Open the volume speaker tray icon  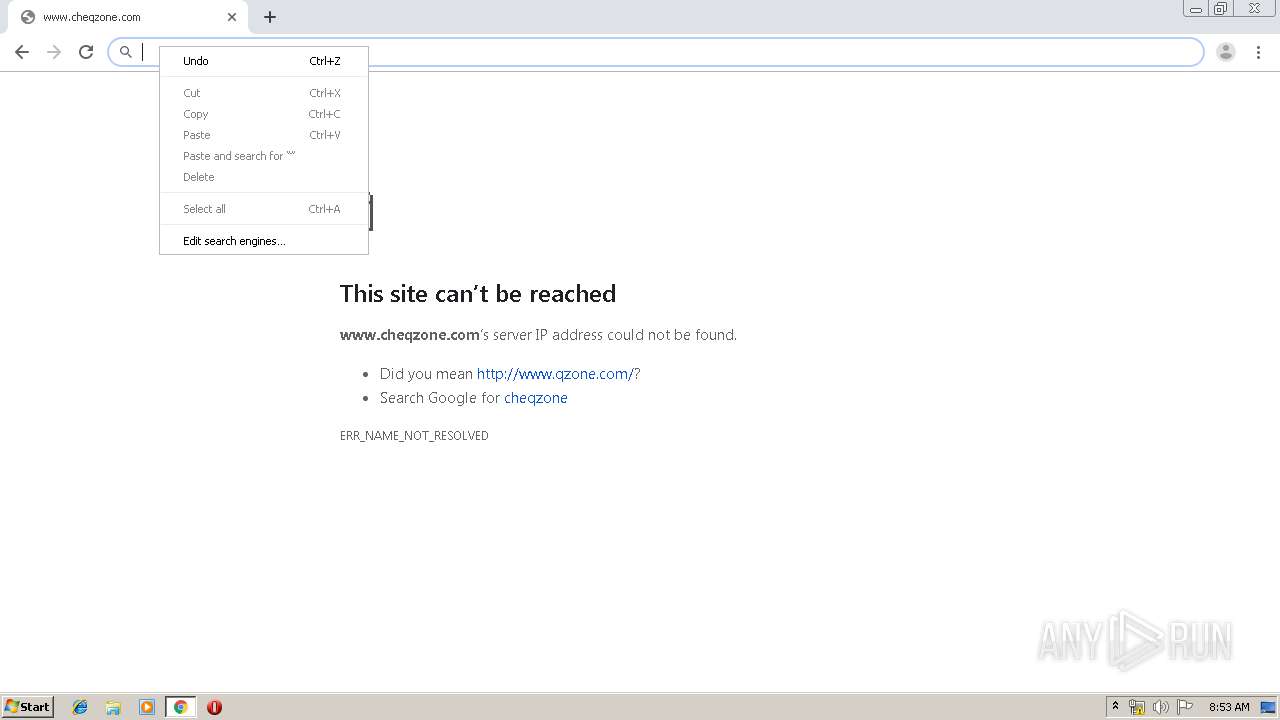click(x=1161, y=707)
